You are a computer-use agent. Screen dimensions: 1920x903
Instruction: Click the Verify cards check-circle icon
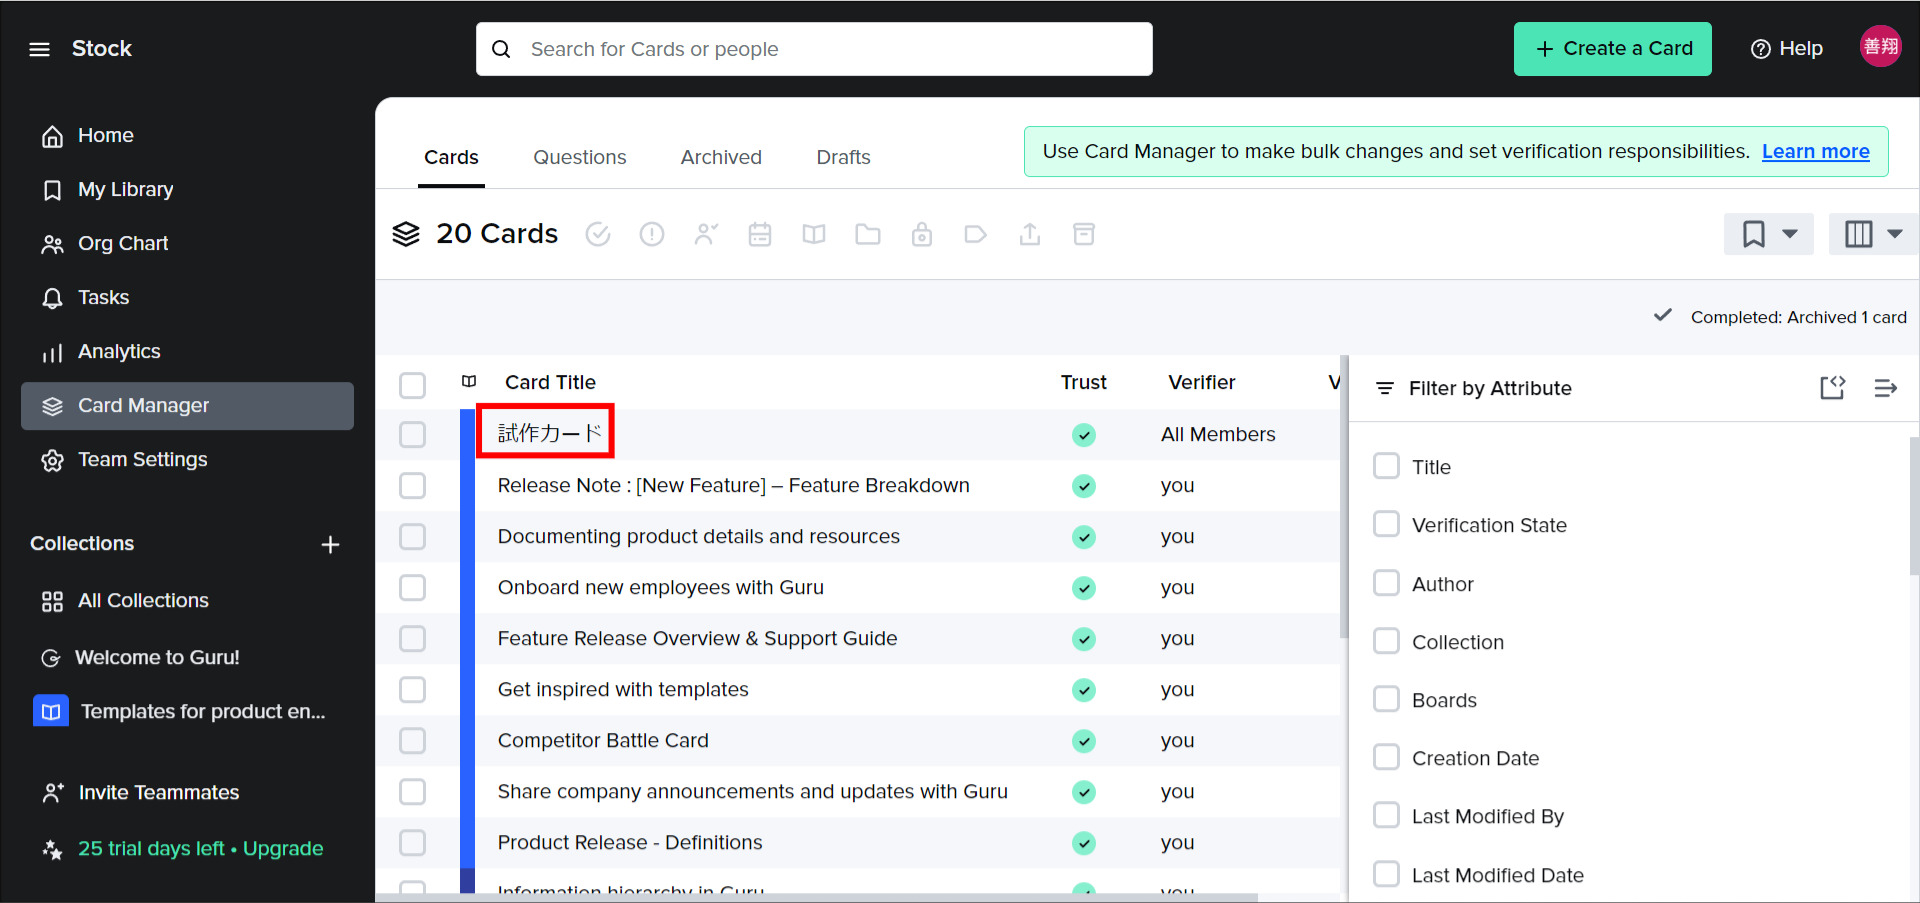click(x=598, y=234)
